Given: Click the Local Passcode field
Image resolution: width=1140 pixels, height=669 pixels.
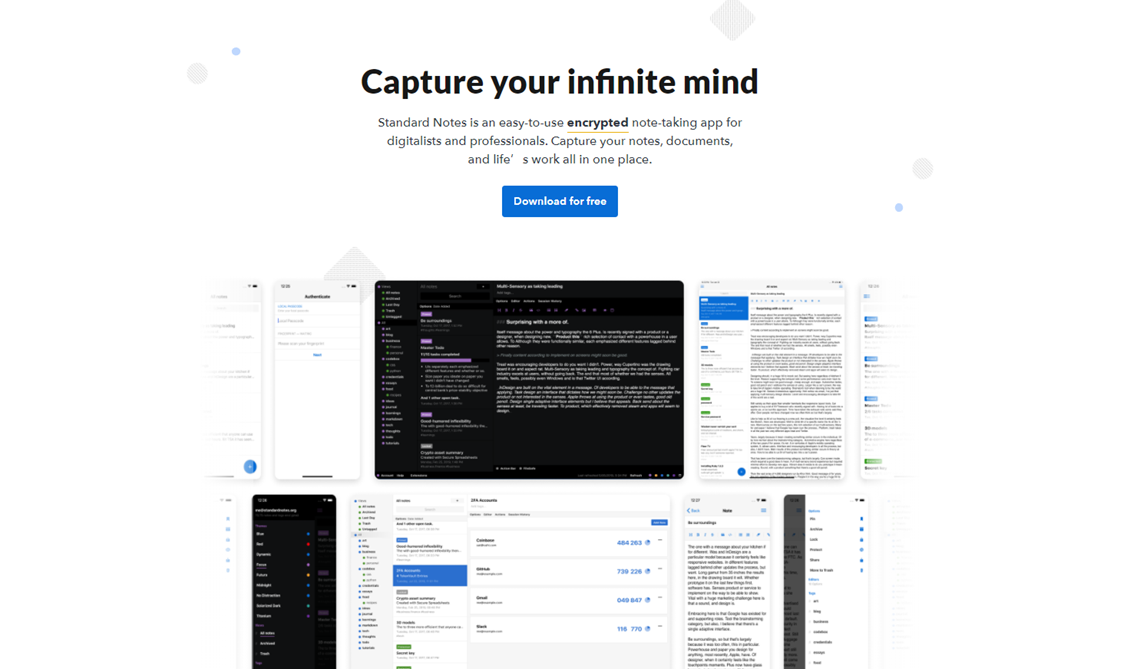Looking at the screenshot, I should click(317, 321).
